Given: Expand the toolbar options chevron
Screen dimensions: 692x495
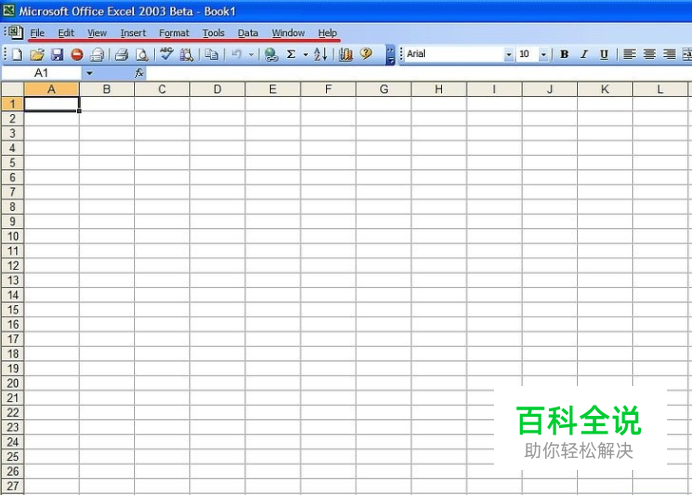Looking at the screenshot, I should 391,55.
